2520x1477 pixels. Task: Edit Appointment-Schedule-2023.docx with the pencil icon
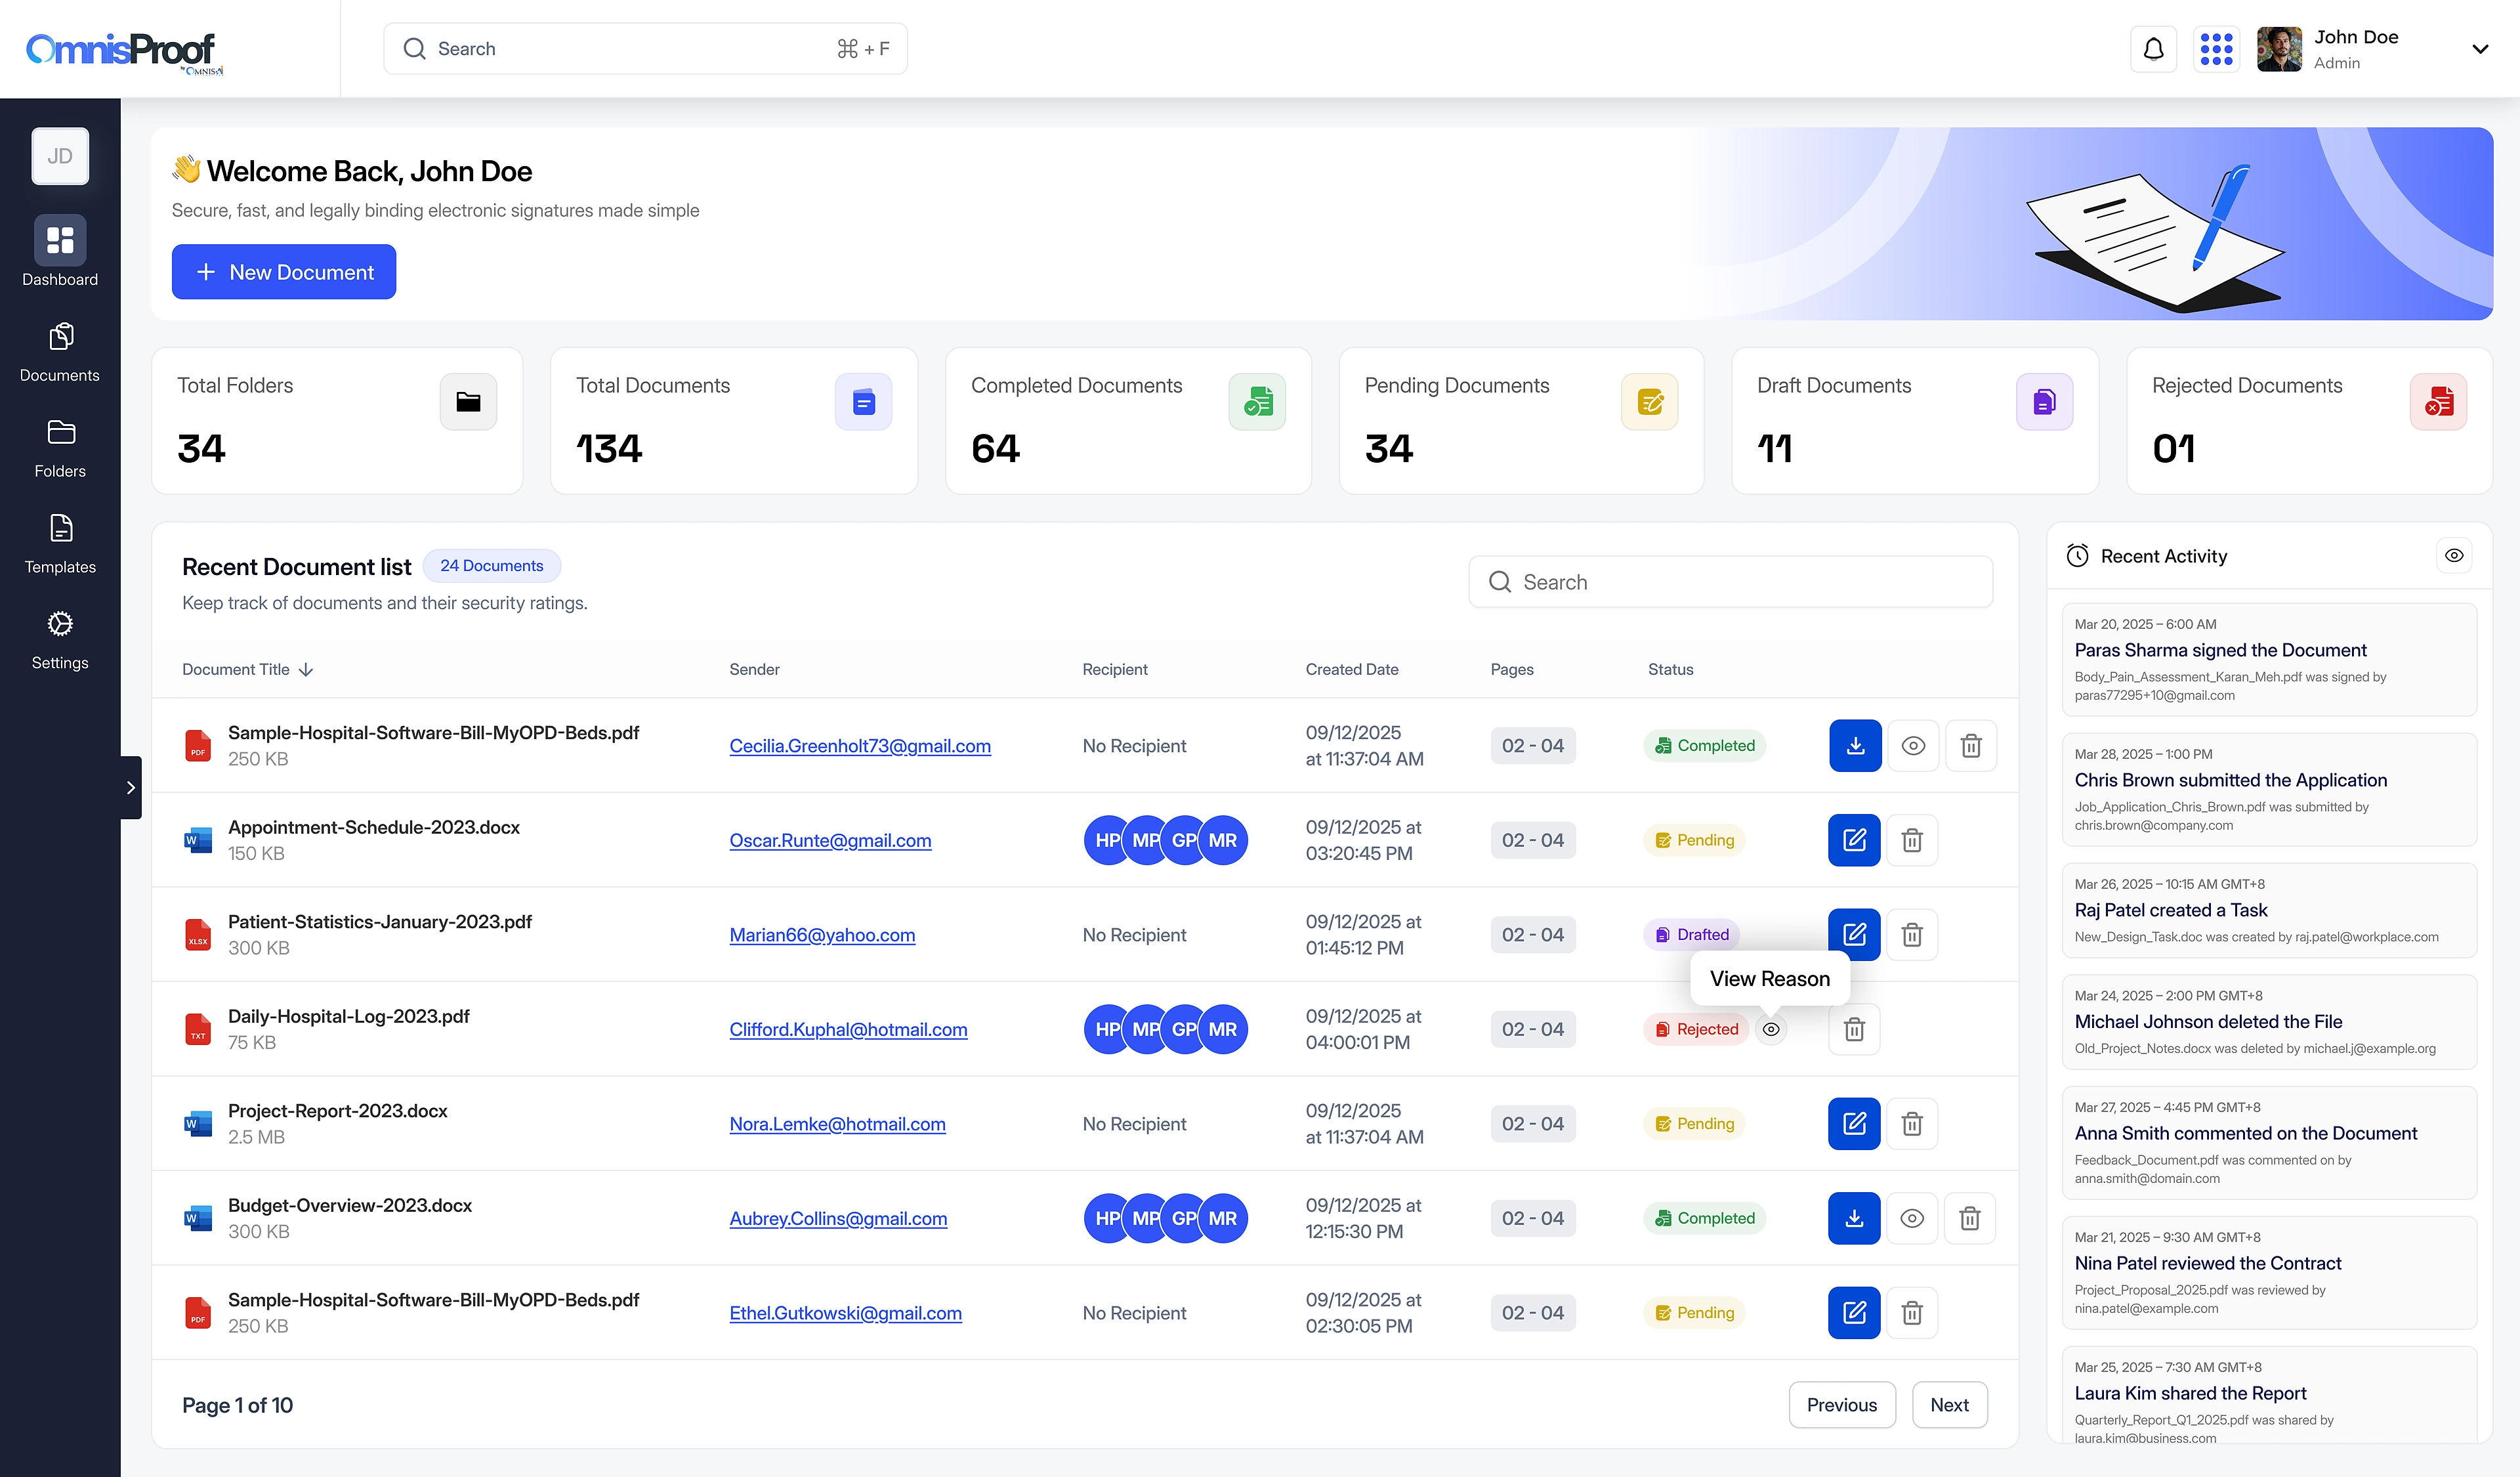coord(1854,840)
